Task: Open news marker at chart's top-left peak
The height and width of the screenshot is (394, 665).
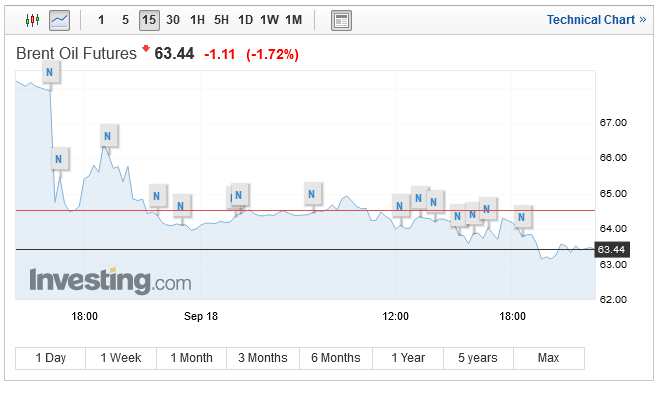Action: point(50,72)
